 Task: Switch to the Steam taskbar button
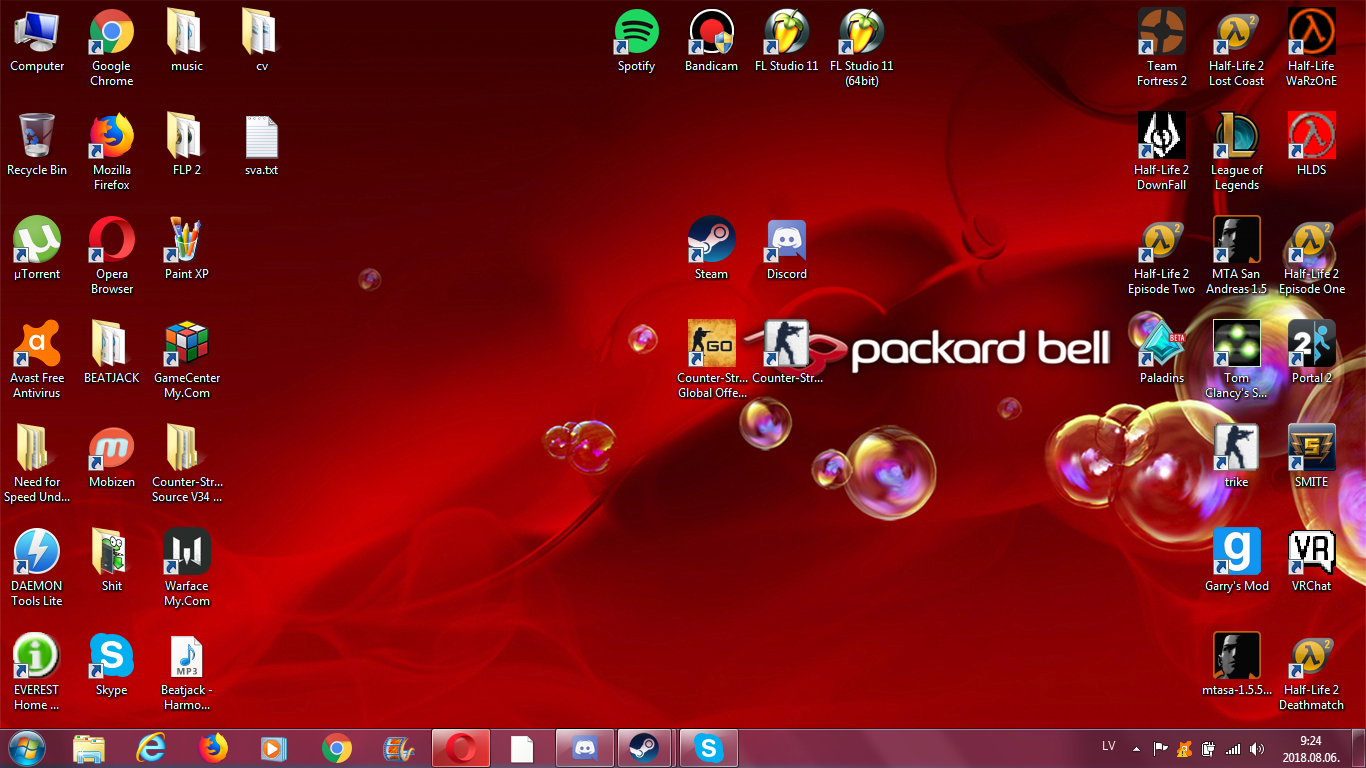click(643, 748)
